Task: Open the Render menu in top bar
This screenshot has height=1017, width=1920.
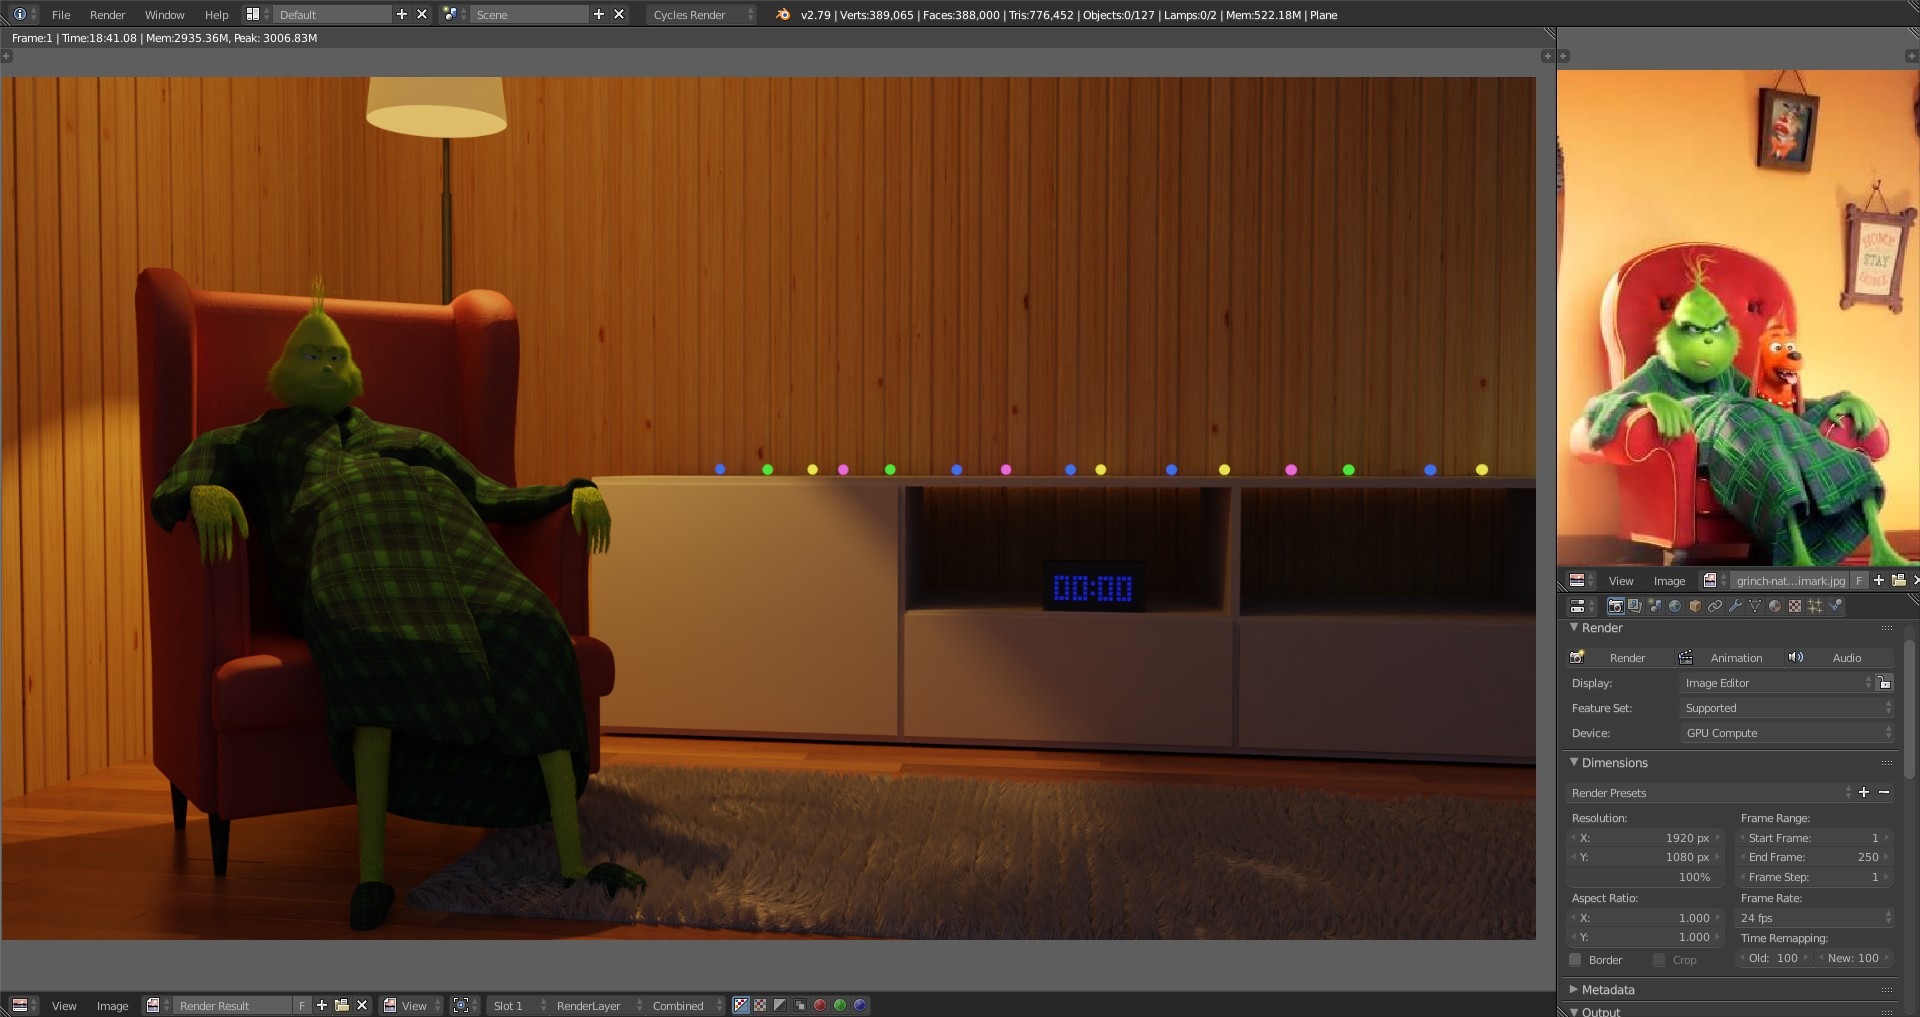Action: pyautogui.click(x=107, y=14)
